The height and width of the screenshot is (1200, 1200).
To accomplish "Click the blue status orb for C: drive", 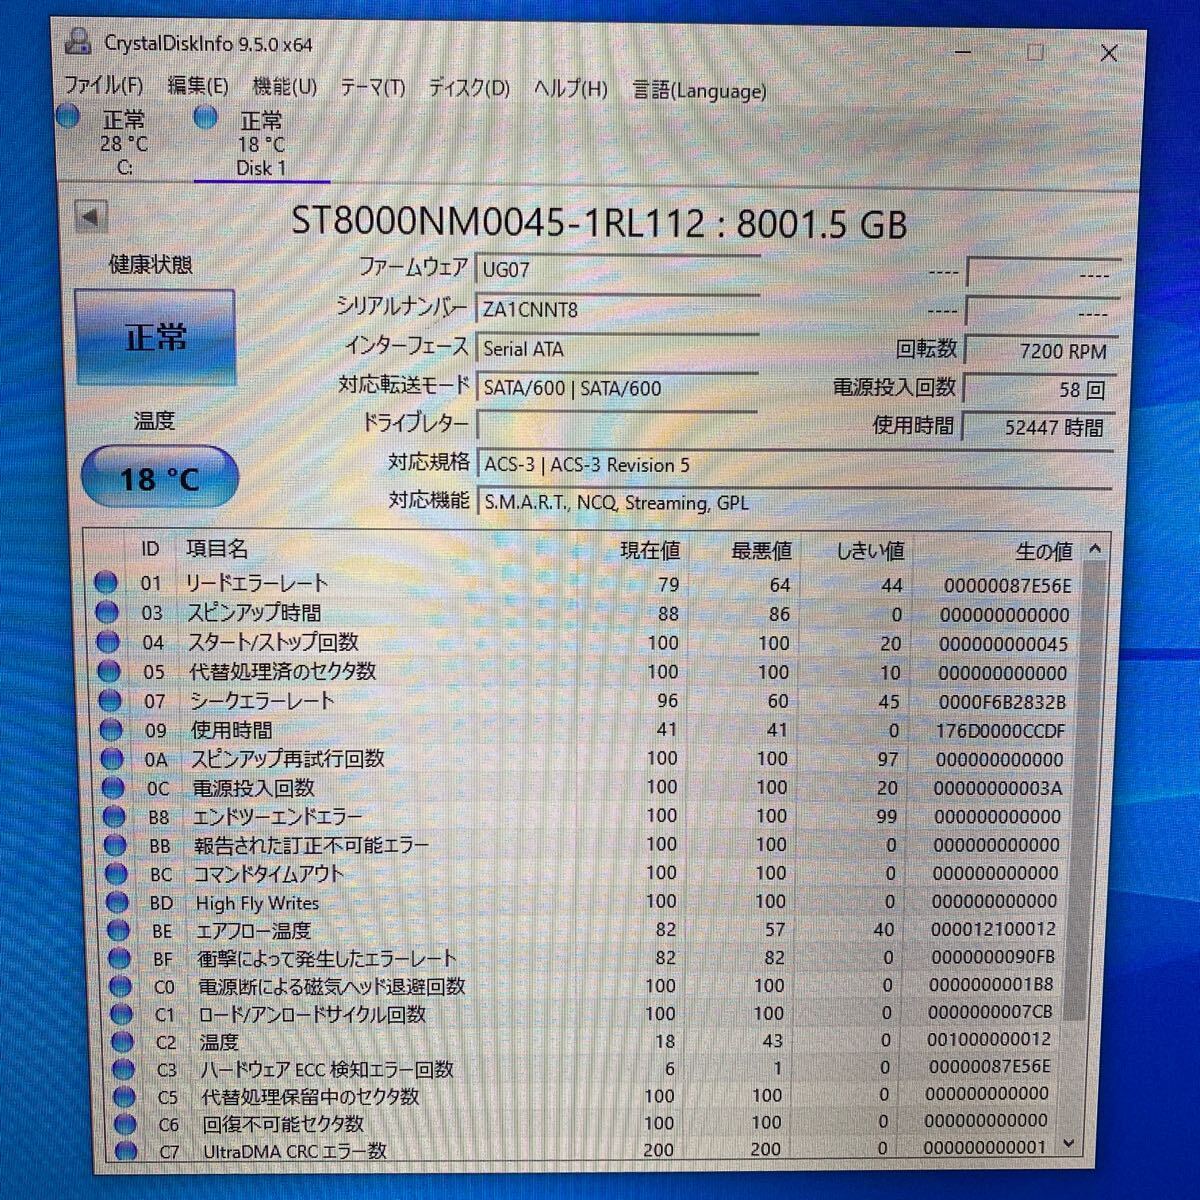I will point(68,116).
